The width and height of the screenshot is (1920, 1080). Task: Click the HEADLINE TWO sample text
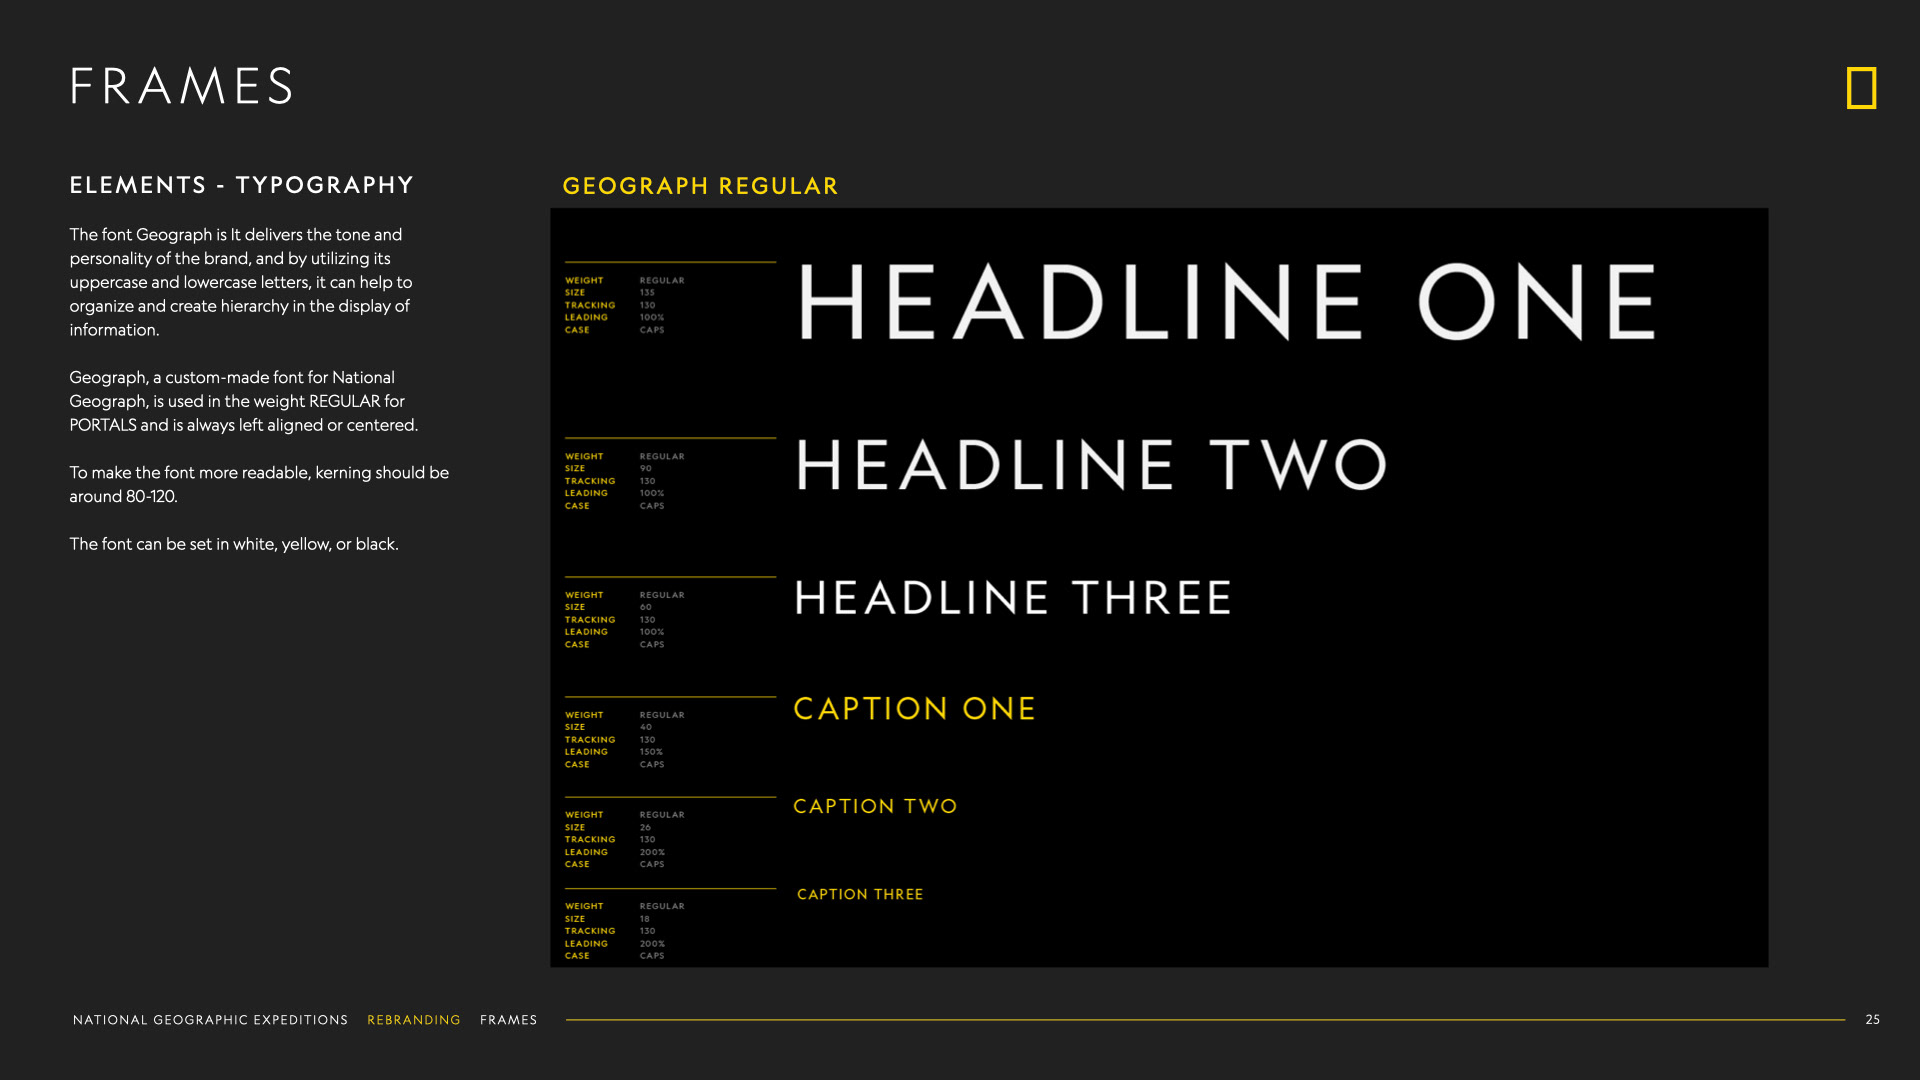pyautogui.click(x=1091, y=465)
